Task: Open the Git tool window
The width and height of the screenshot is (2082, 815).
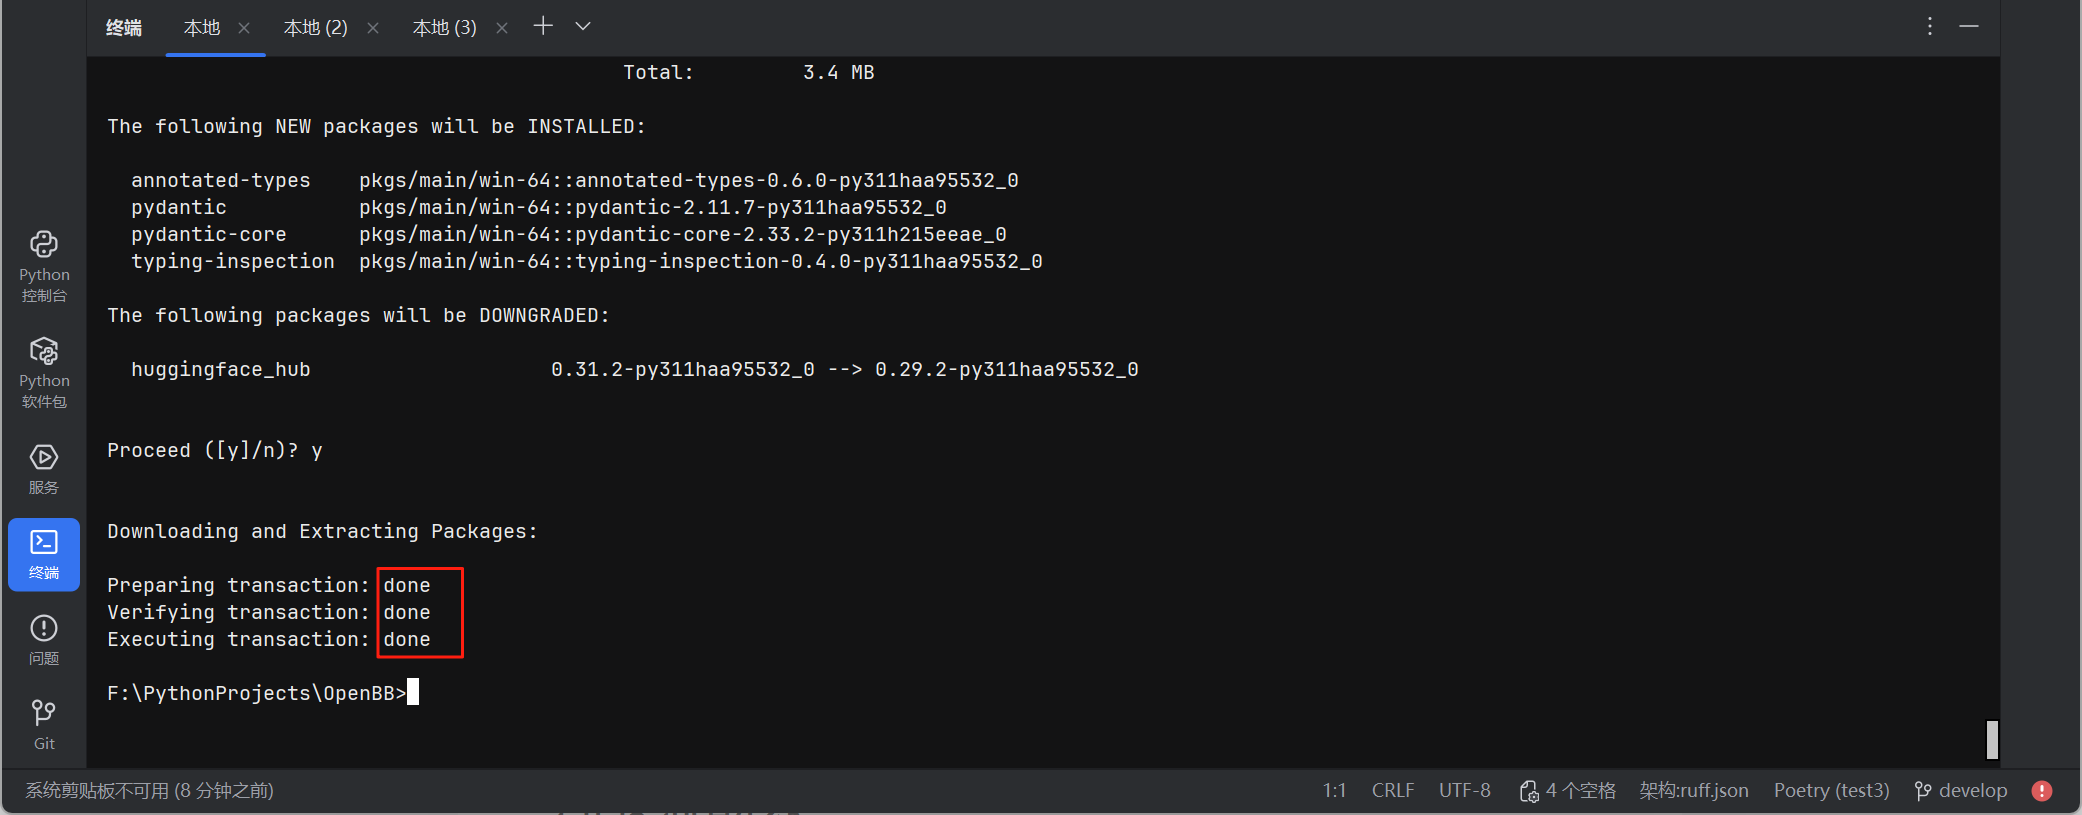Action: pyautogui.click(x=43, y=723)
